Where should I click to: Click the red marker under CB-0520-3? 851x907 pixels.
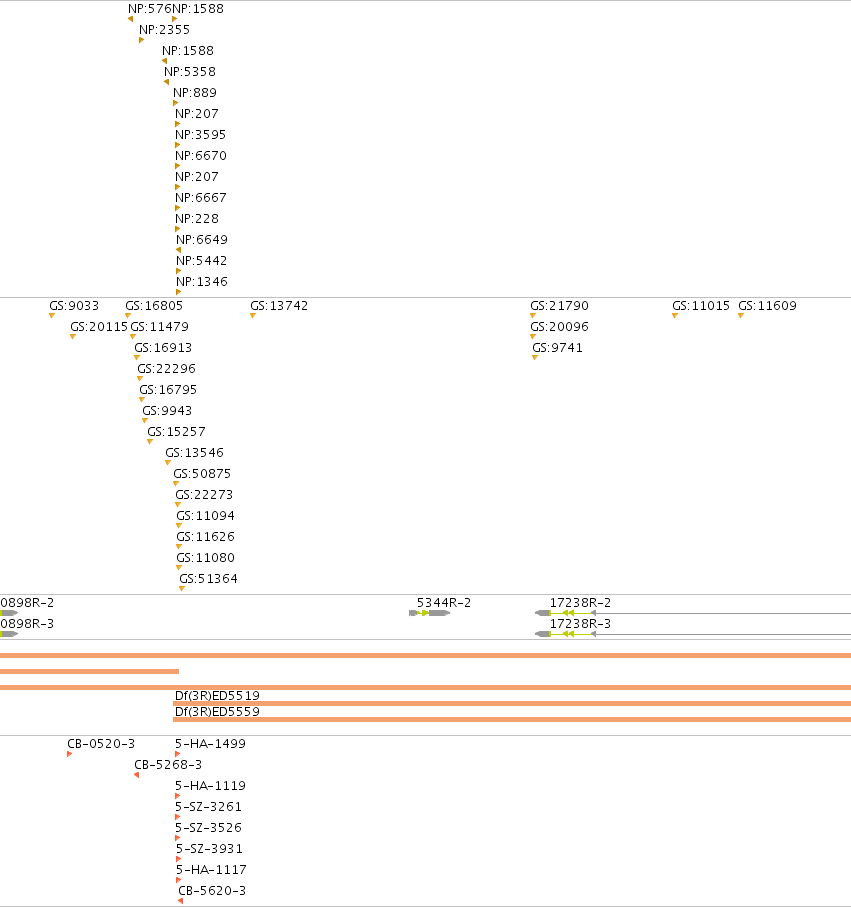69,754
